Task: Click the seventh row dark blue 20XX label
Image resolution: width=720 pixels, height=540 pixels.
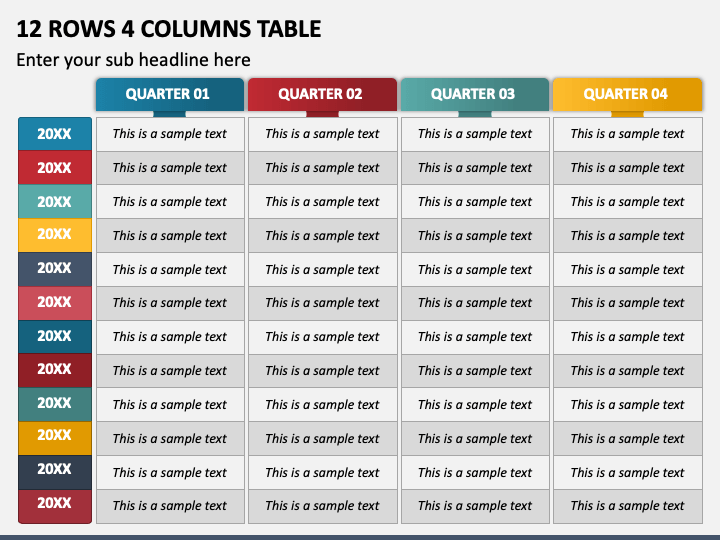Action: coord(55,337)
